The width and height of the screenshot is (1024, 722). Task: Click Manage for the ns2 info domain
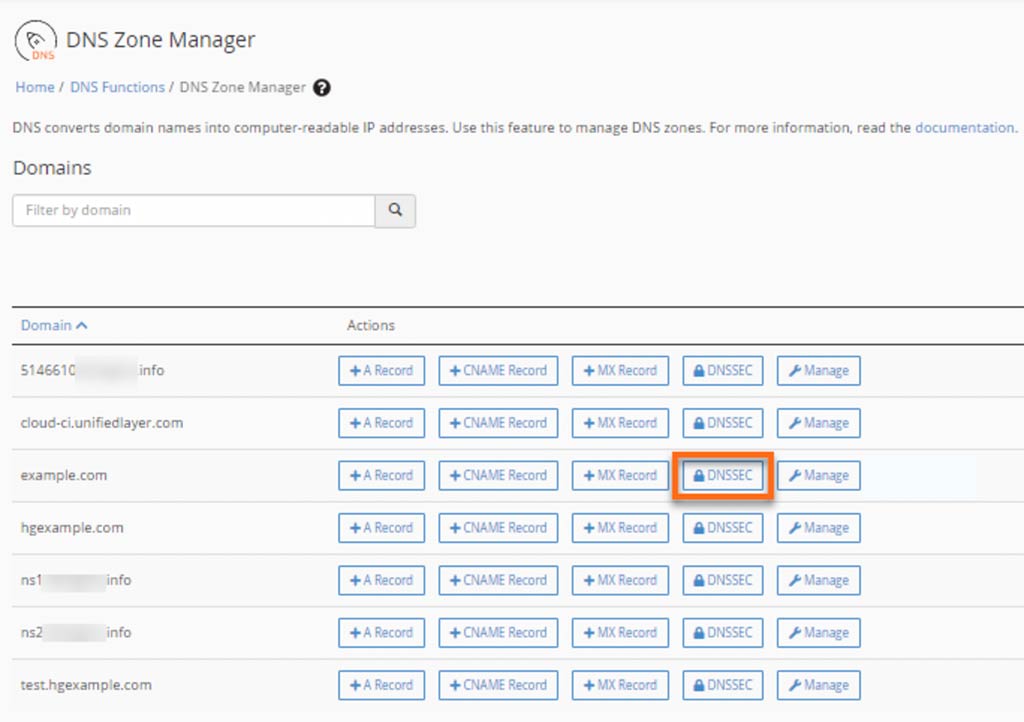pyautogui.click(x=818, y=632)
